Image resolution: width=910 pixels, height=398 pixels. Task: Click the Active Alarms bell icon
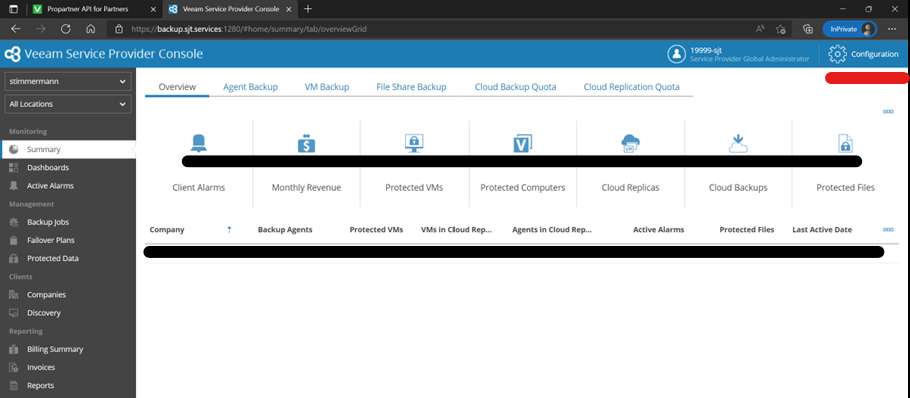tap(14, 186)
